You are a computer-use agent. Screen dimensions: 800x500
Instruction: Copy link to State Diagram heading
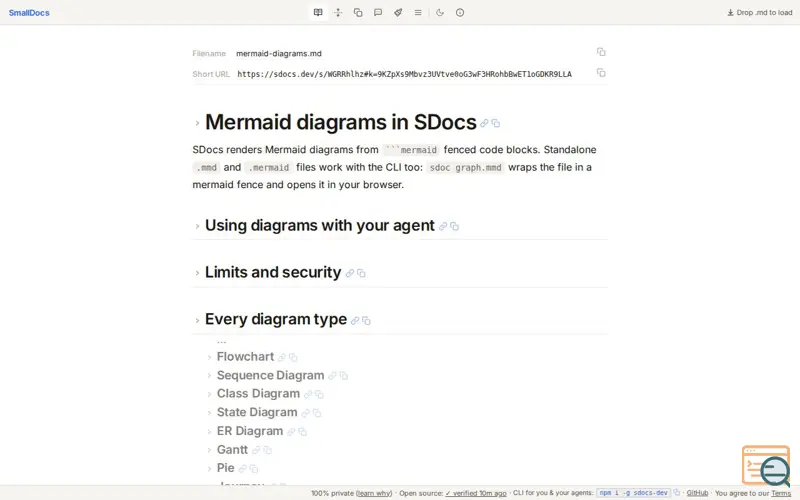[305, 413]
